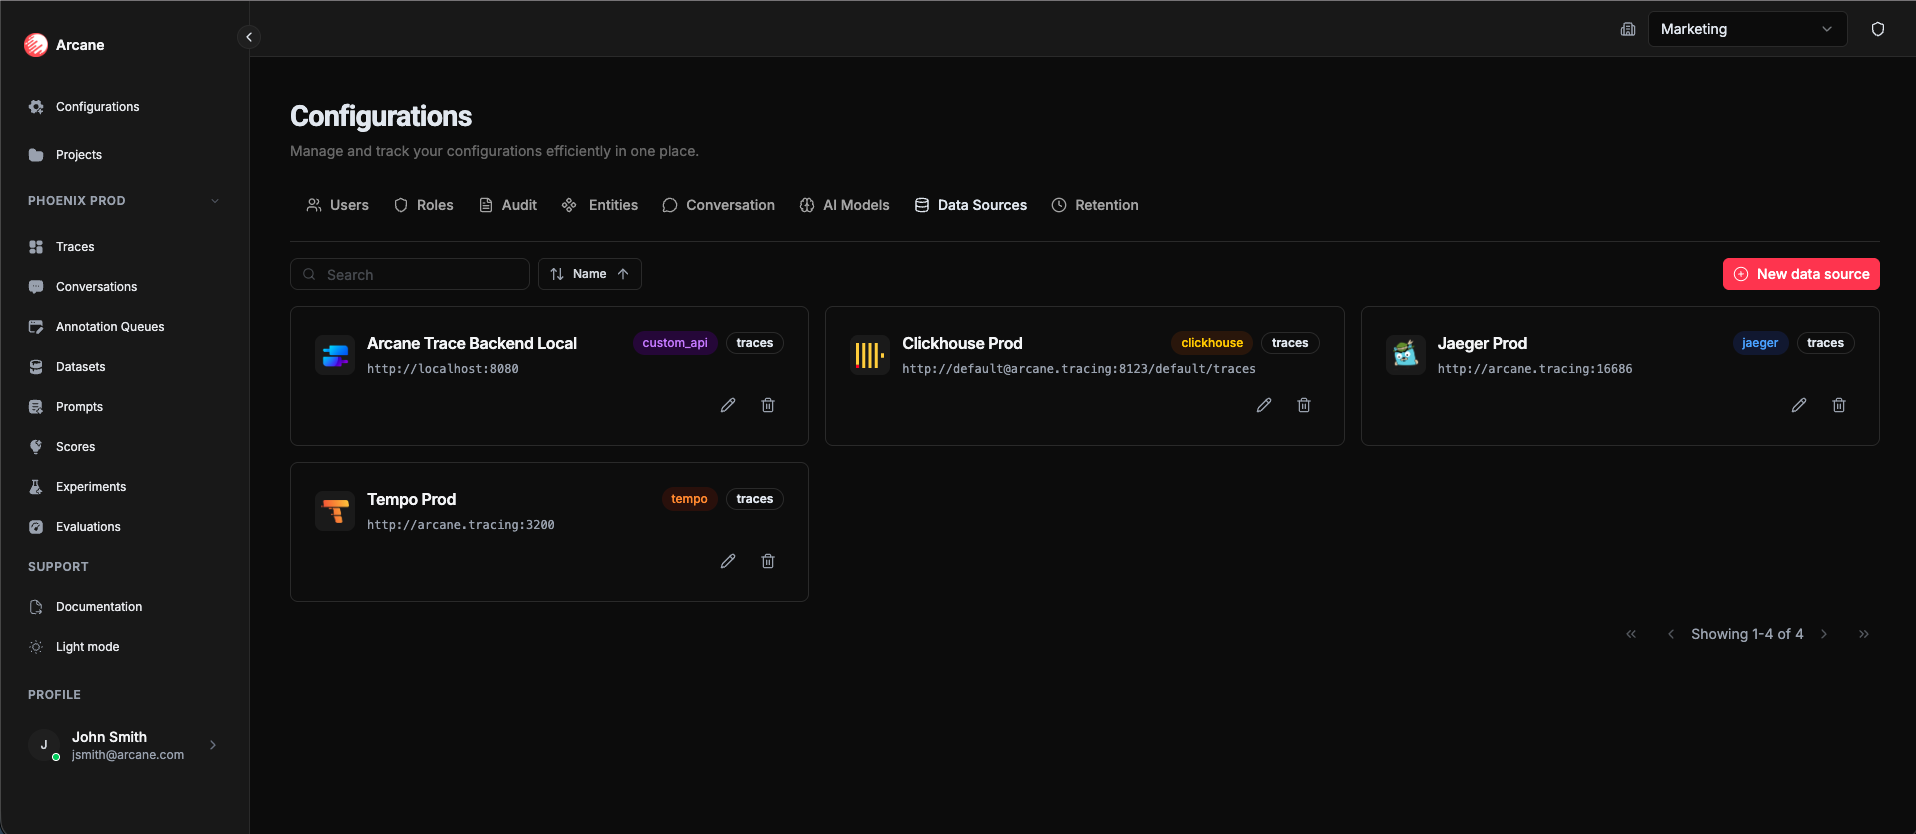Click the Tempo Prod logo thumbnail
This screenshot has width=1916, height=834.
point(335,511)
